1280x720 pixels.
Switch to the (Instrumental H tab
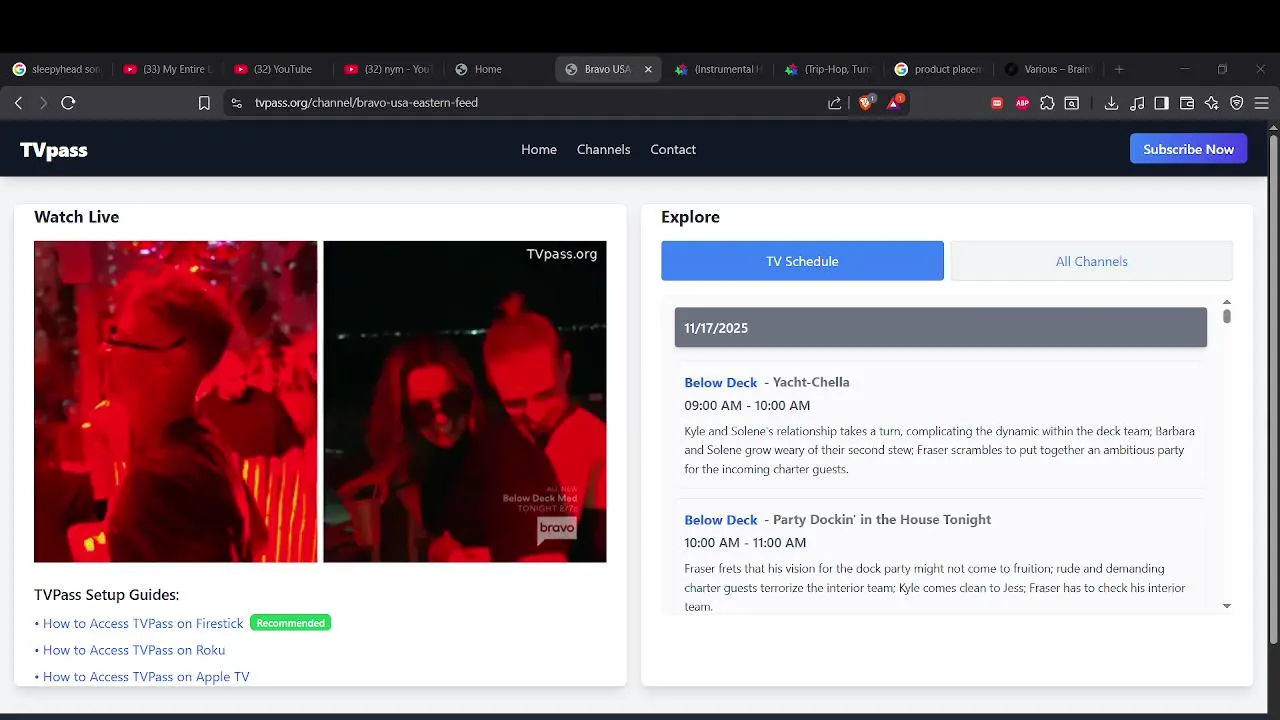[719, 69]
